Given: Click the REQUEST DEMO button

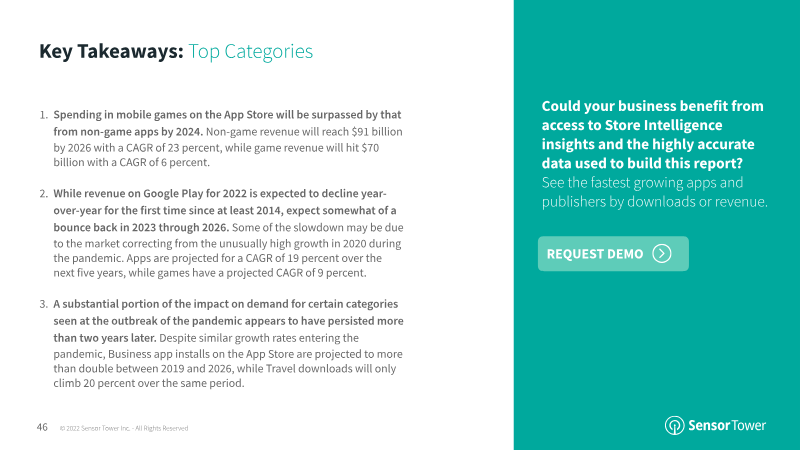Looking at the screenshot, I should pos(613,254).
